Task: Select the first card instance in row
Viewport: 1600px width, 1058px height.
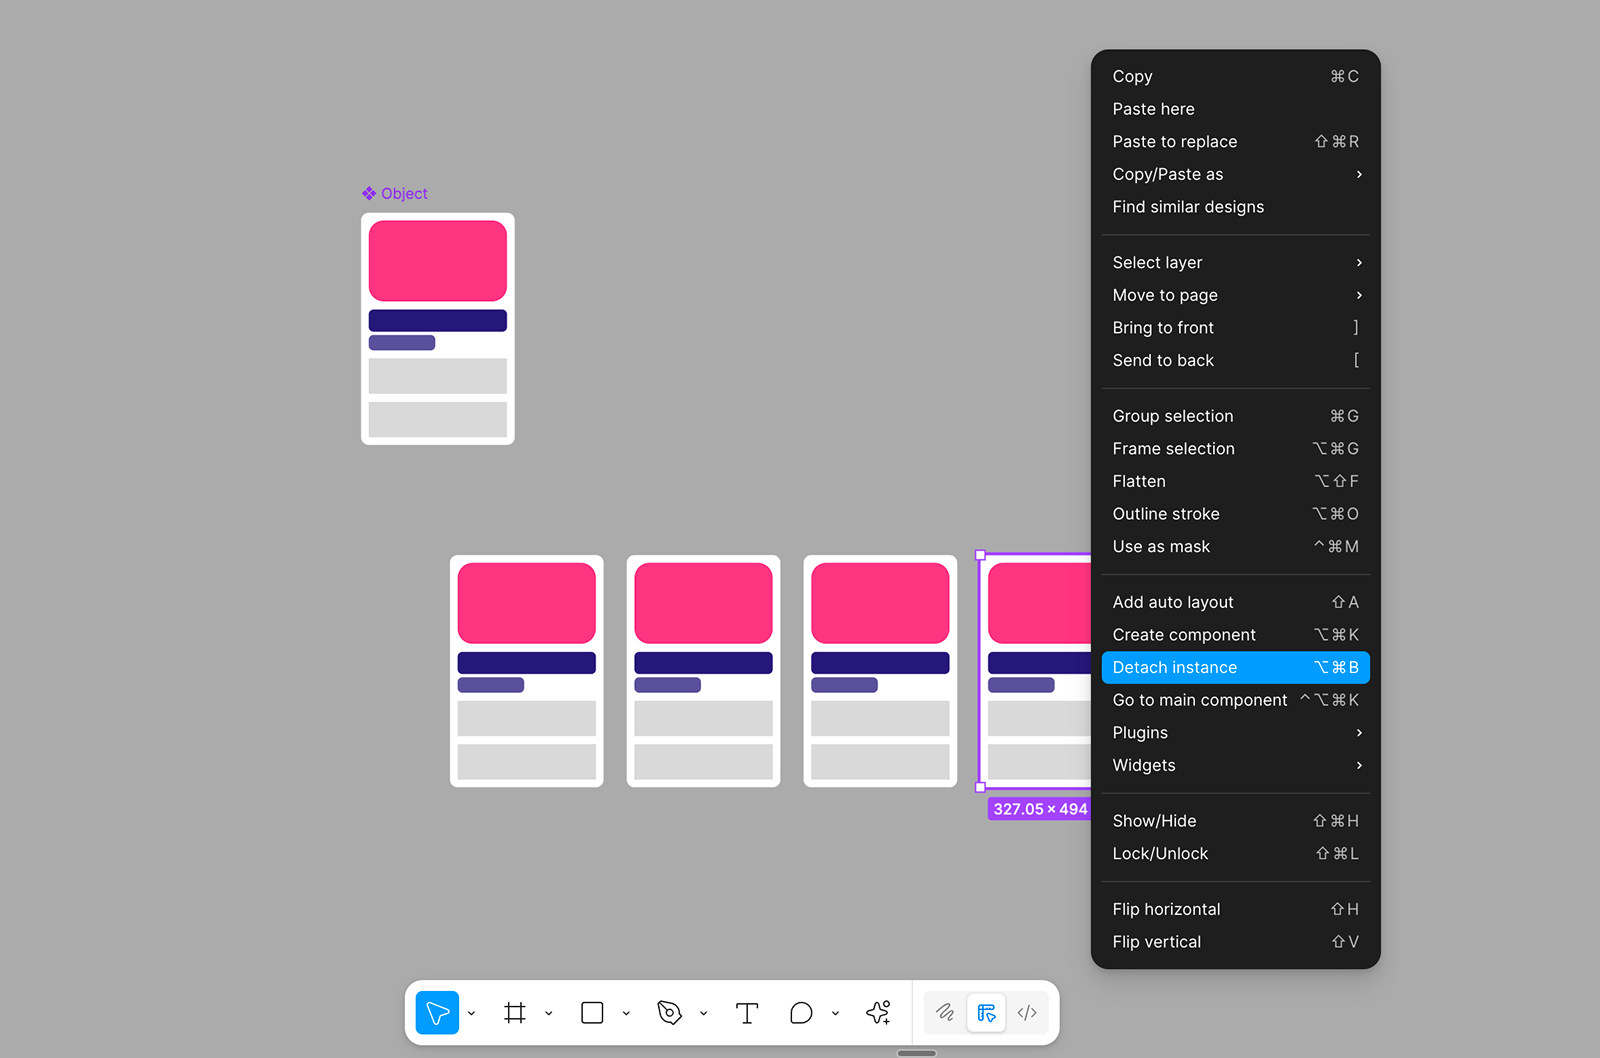Action: tap(527, 671)
